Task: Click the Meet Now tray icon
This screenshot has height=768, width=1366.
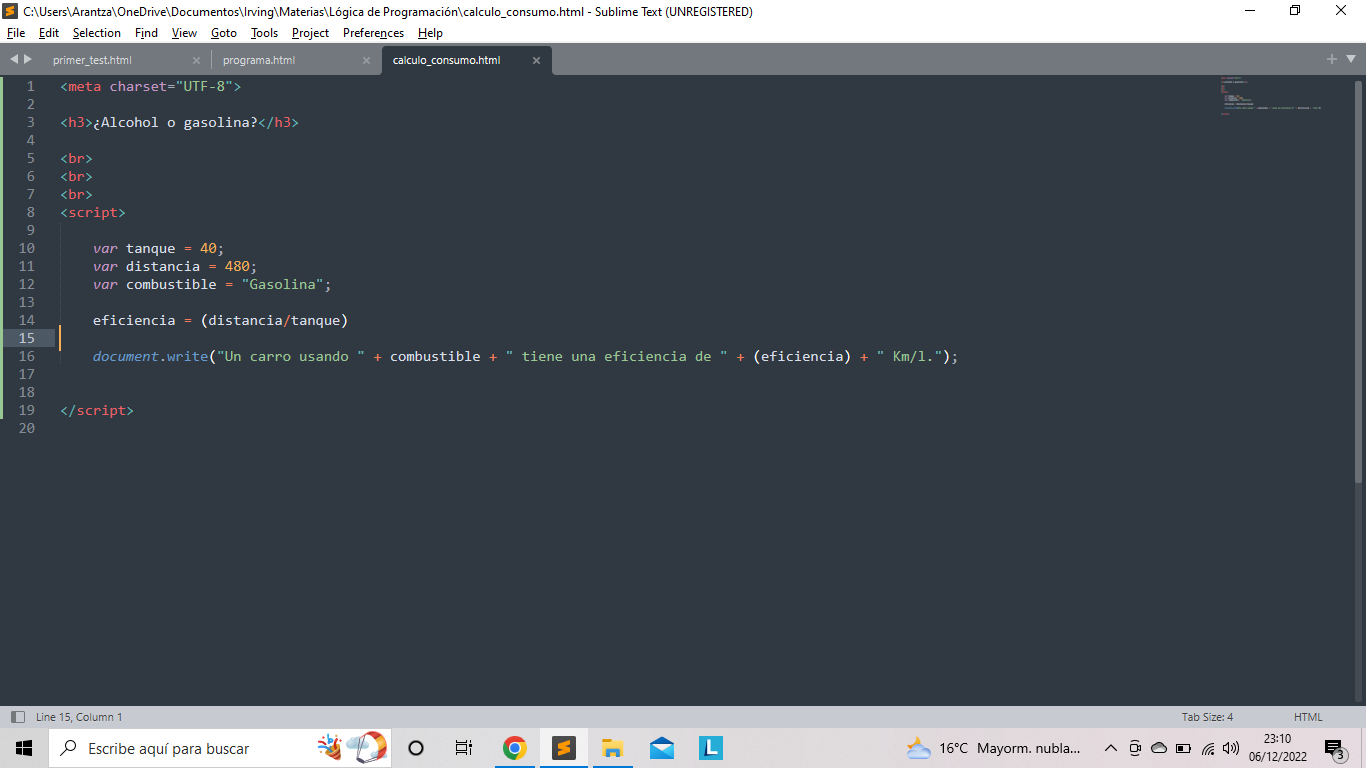Action: (1135, 748)
